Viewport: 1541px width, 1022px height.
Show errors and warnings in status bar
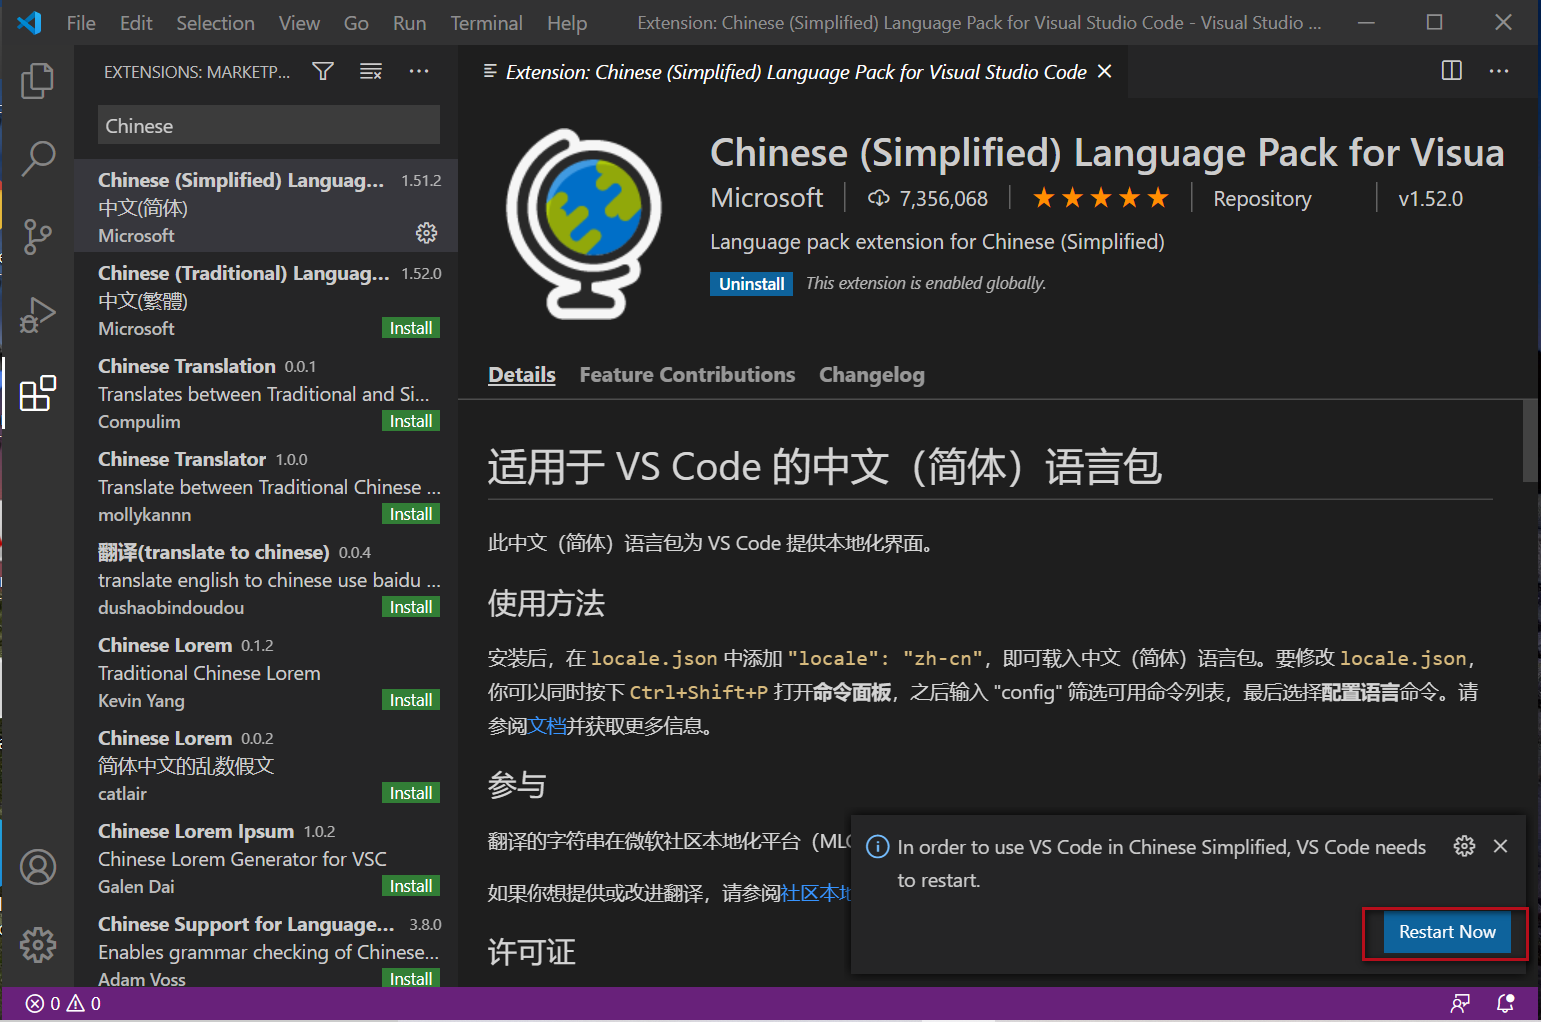63,1003
